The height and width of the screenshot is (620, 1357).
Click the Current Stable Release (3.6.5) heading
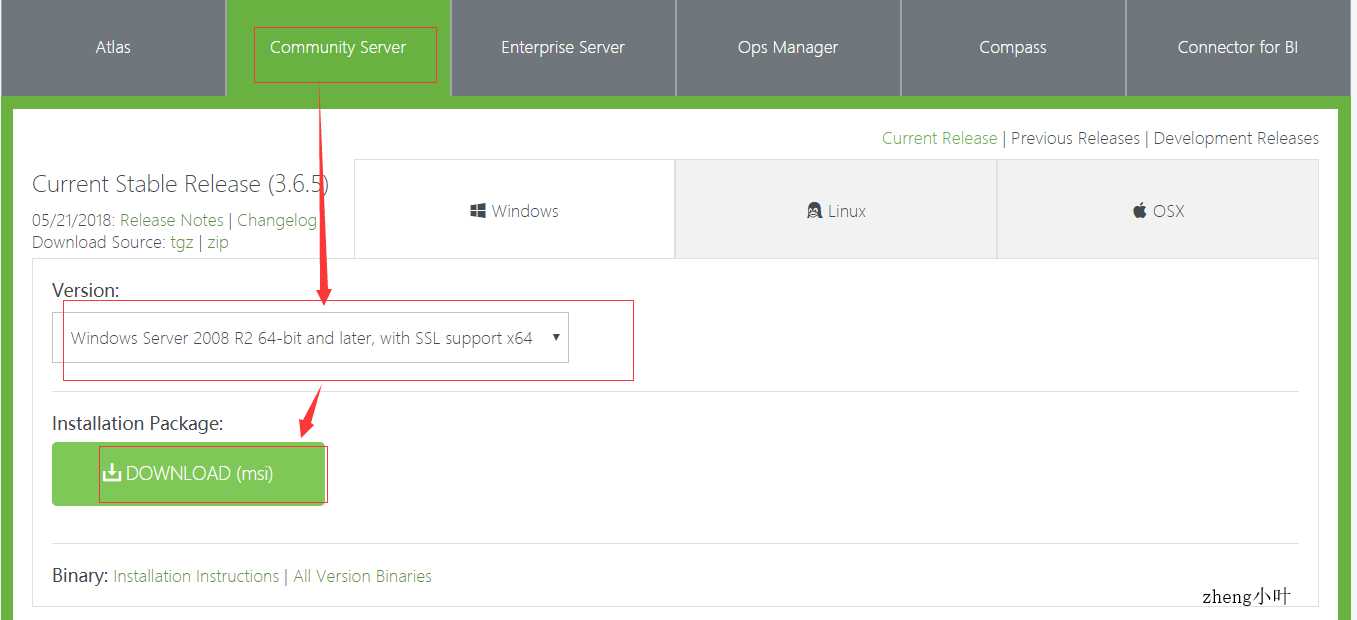click(x=180, y=184)
